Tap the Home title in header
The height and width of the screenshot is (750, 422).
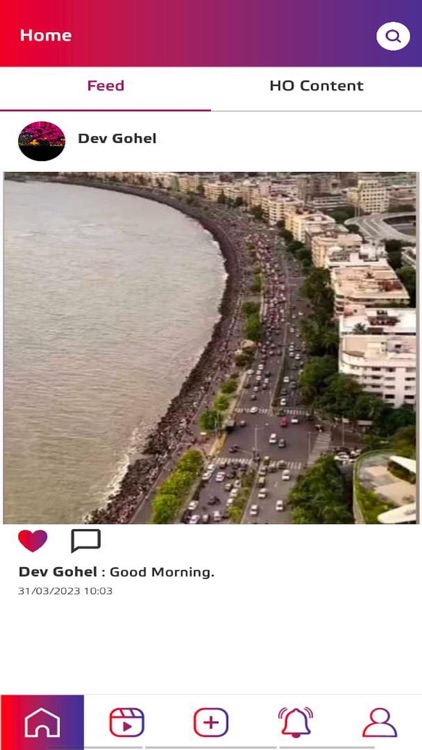(x=46, y=35)
